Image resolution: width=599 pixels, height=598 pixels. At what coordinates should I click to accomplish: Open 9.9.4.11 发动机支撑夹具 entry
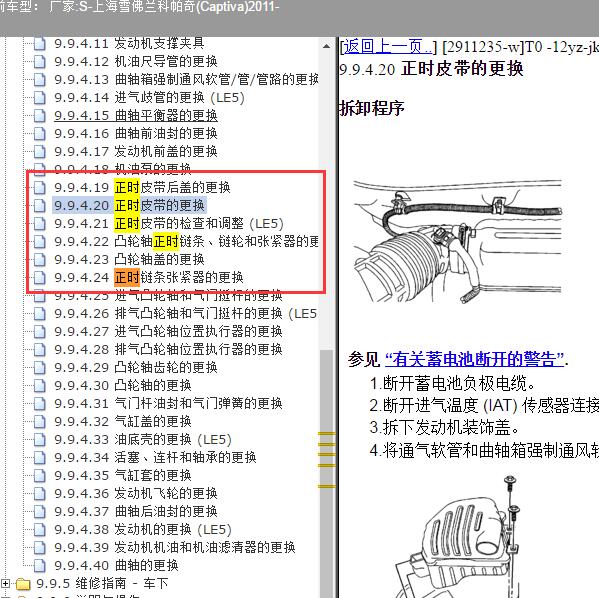(x=129, y=44)
